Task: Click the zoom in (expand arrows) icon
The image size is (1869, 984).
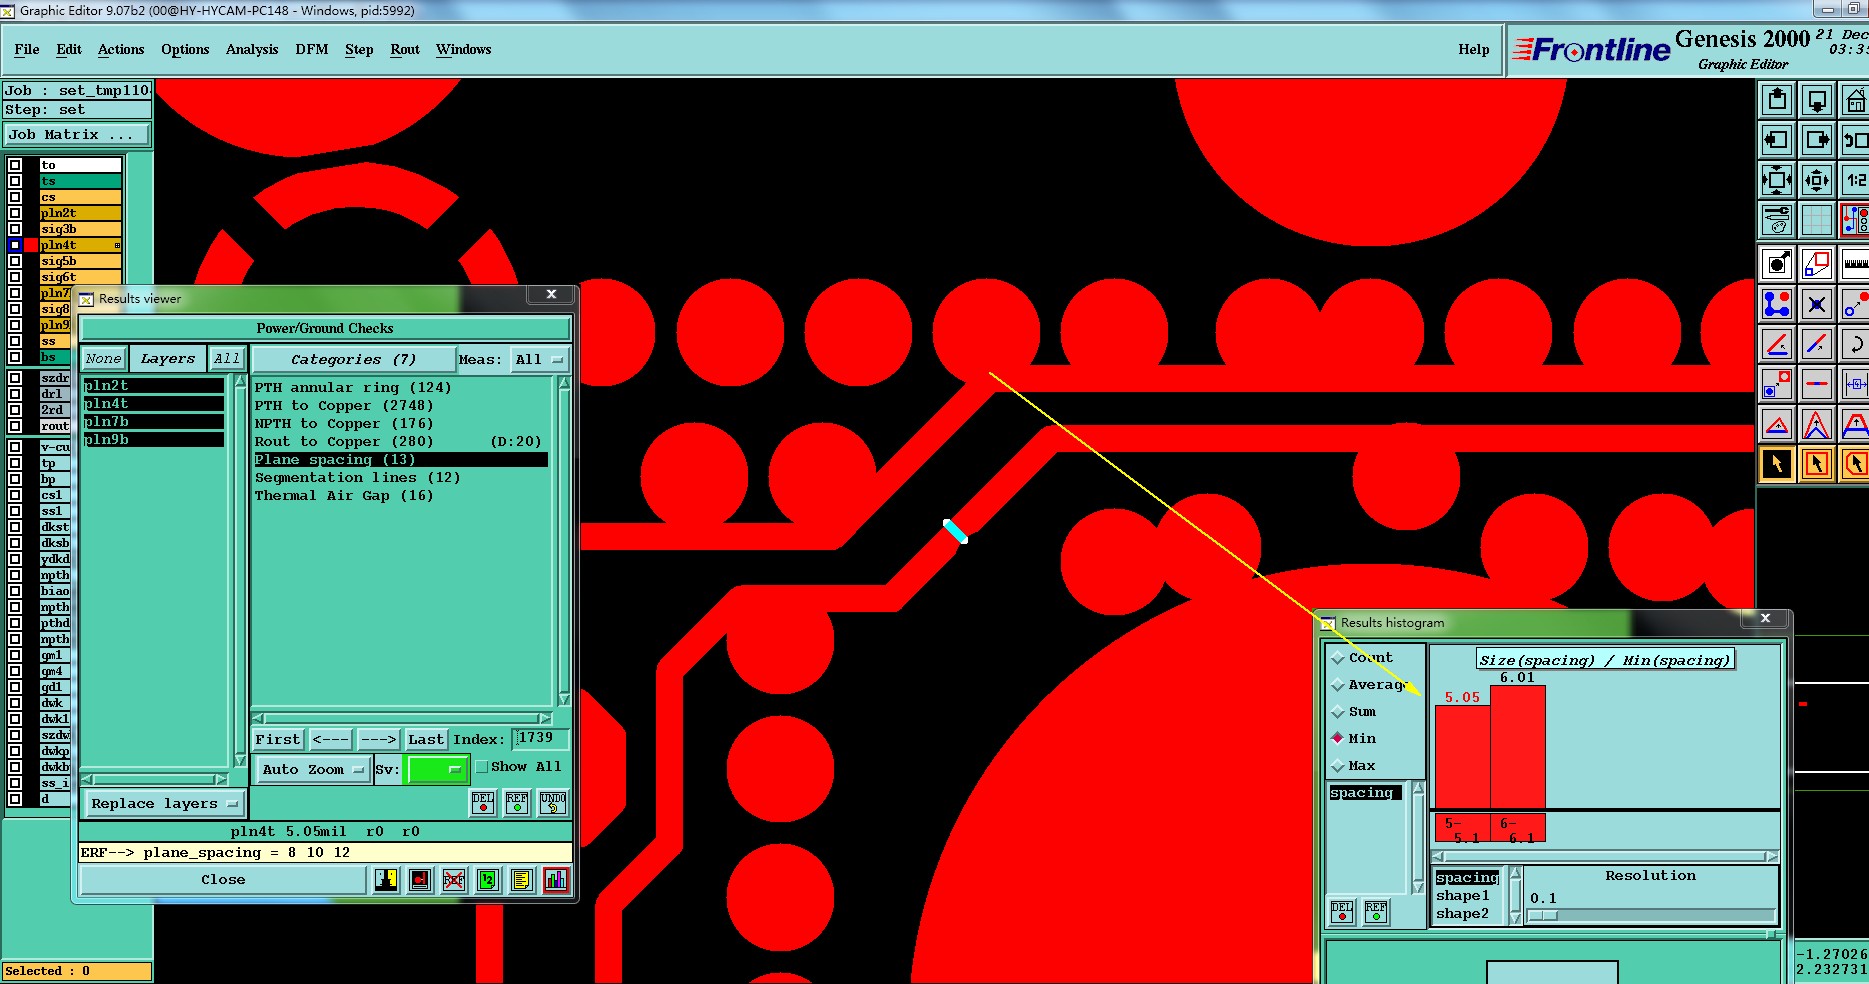Action: pos(1777,180)
